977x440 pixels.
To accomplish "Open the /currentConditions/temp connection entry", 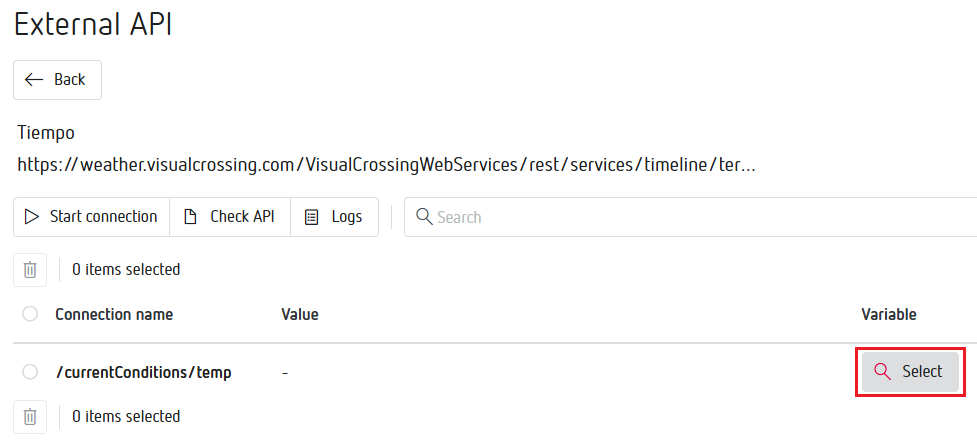I will pyautogui.click(x=144, y=372).
